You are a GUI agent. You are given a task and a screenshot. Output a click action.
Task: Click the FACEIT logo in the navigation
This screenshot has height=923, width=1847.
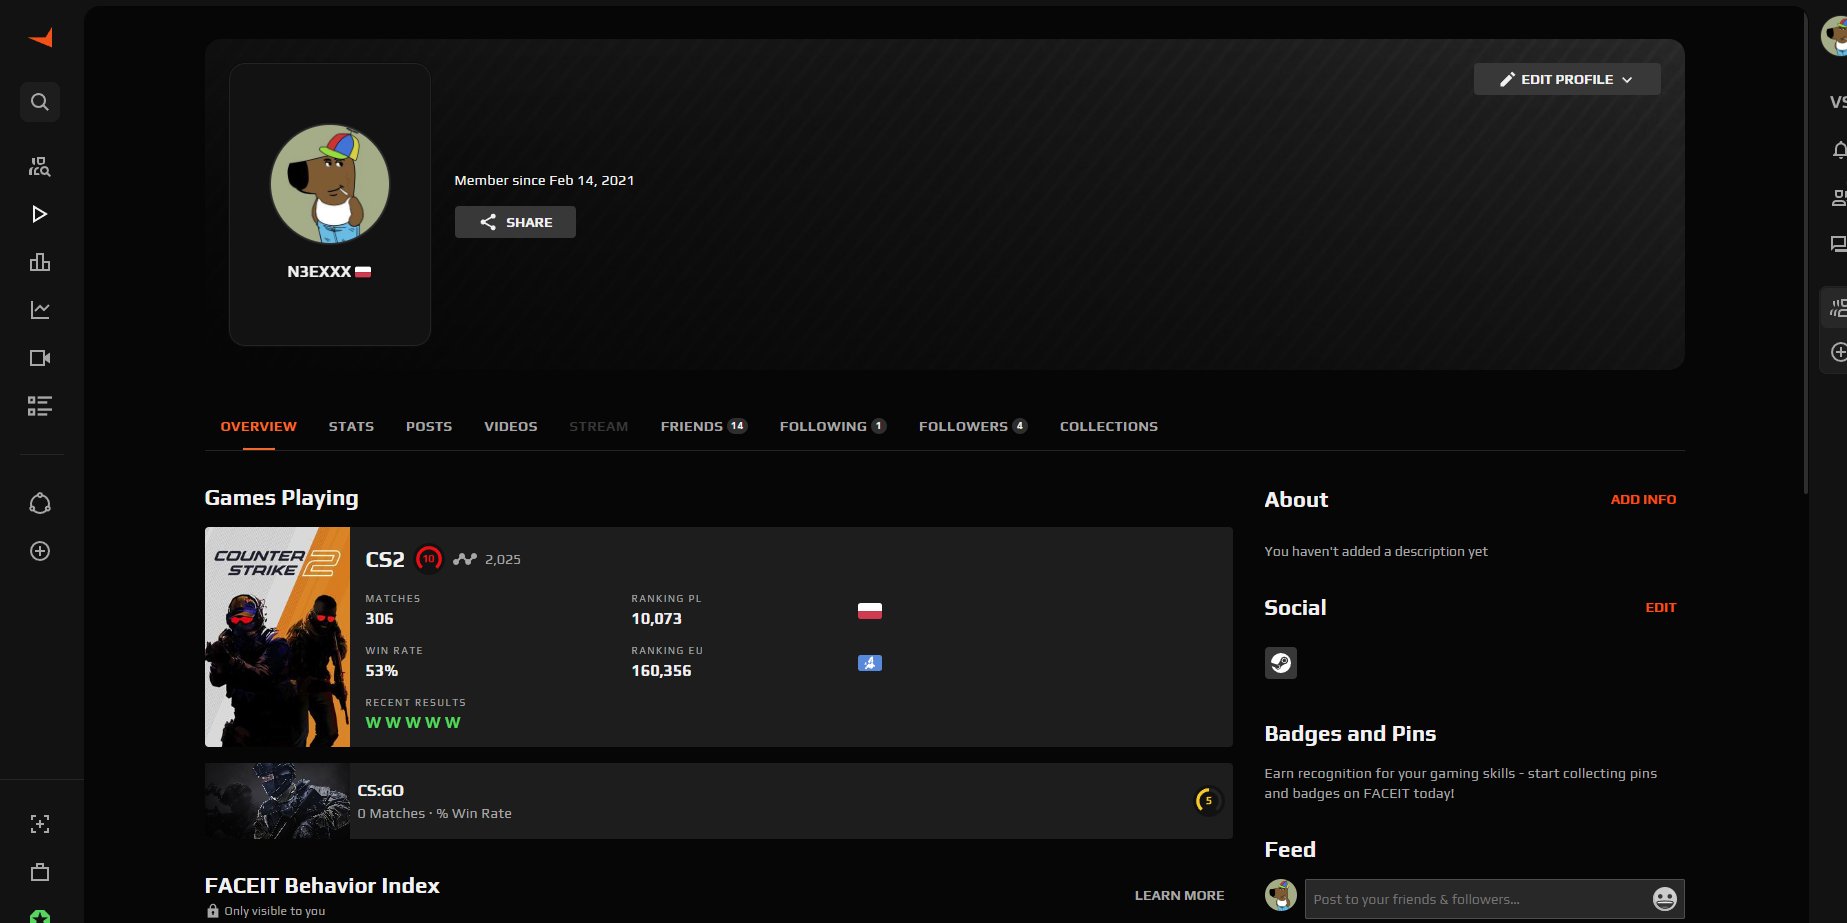coord(41,38)
